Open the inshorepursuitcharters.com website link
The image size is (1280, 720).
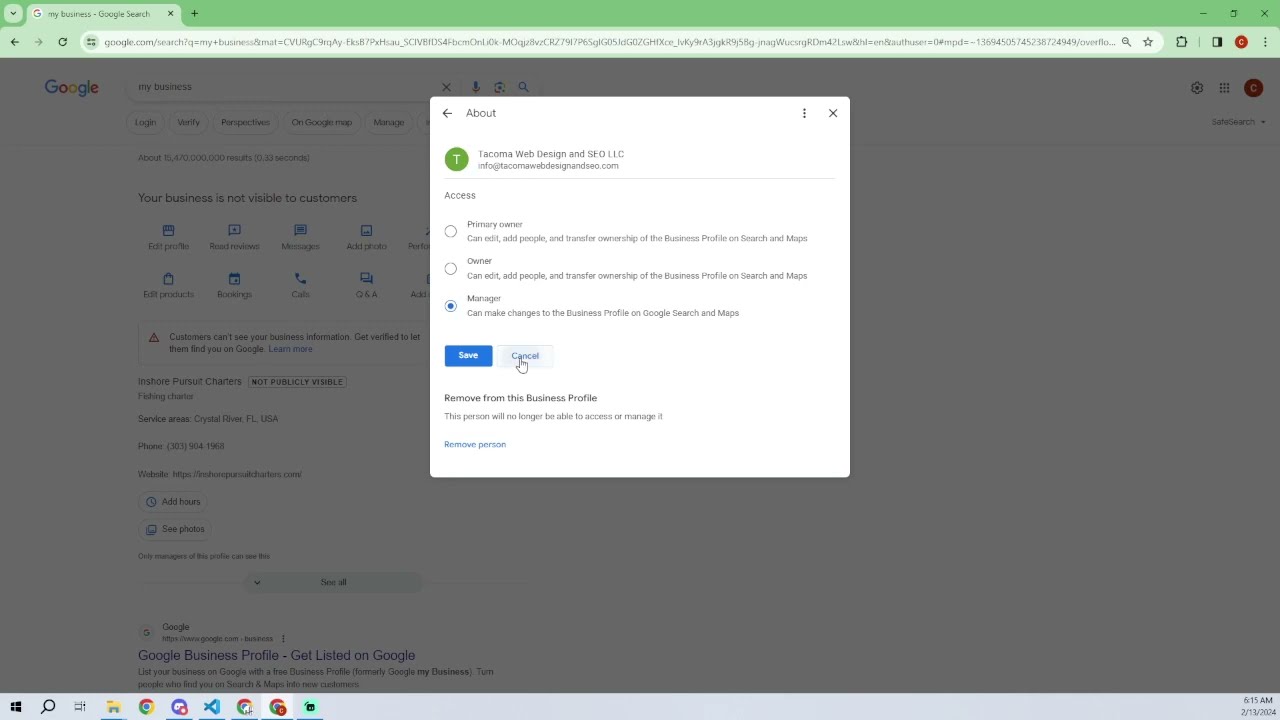click(236, 474)
